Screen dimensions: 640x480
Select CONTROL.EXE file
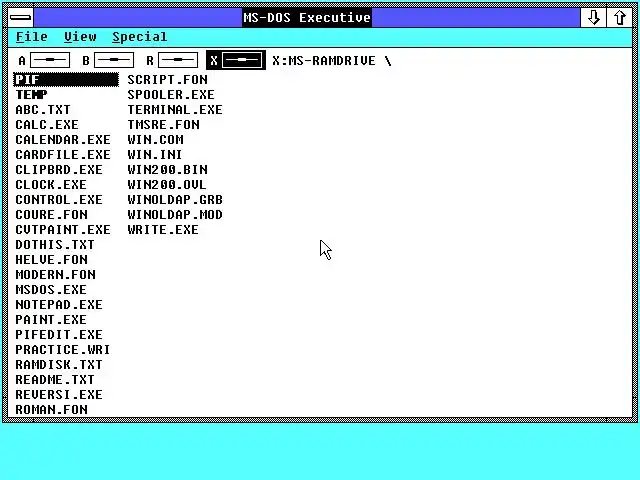coord(59,200)
